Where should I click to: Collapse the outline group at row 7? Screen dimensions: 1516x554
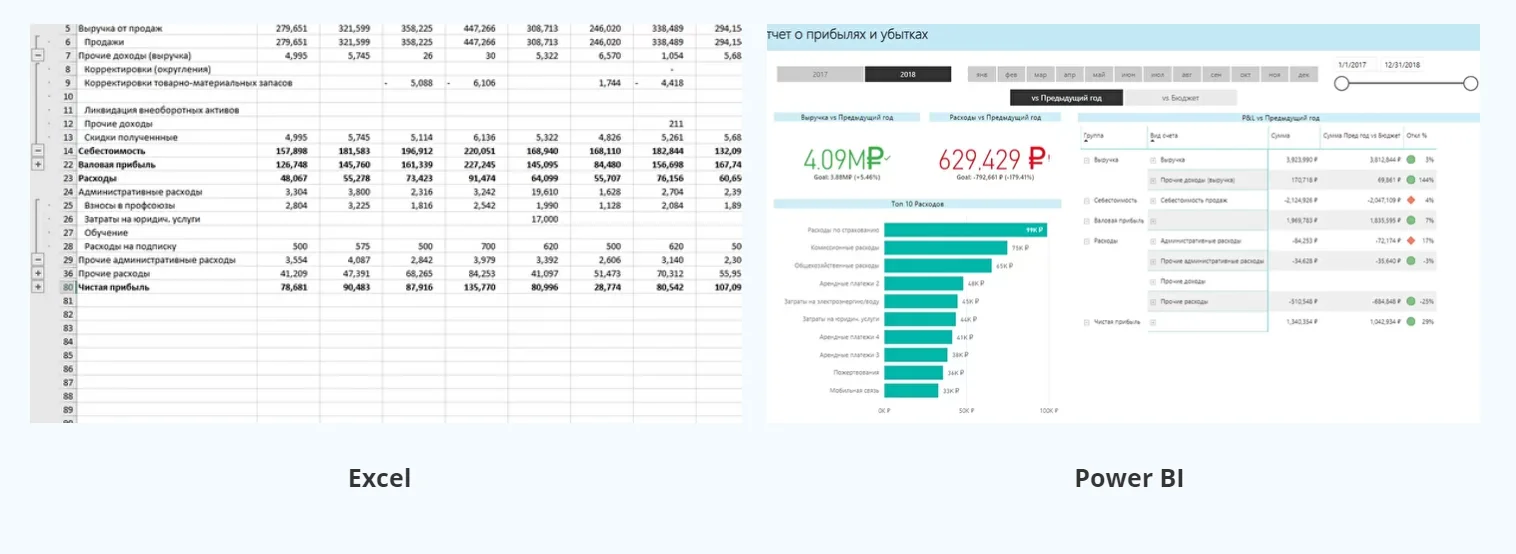click(x=38, y=56)
